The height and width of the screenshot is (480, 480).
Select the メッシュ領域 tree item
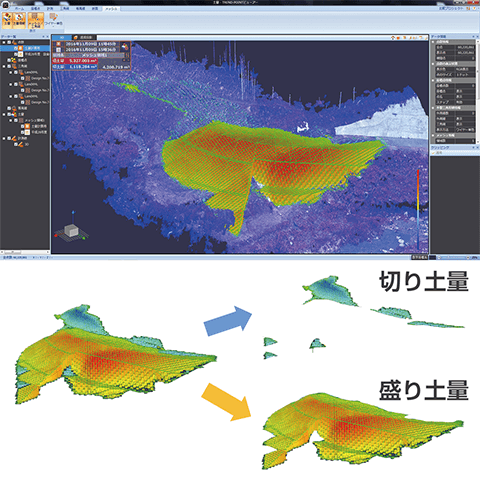tap(35, 120)
